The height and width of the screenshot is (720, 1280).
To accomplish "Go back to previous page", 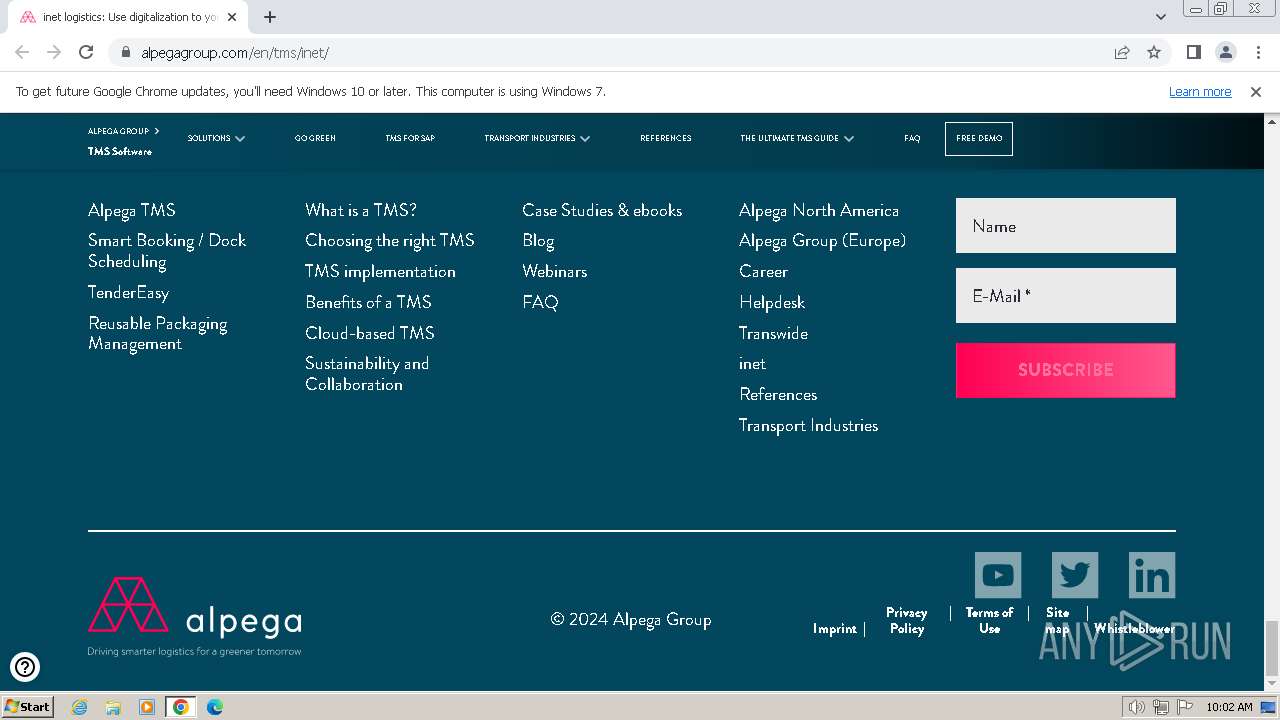I will [22, 52].
